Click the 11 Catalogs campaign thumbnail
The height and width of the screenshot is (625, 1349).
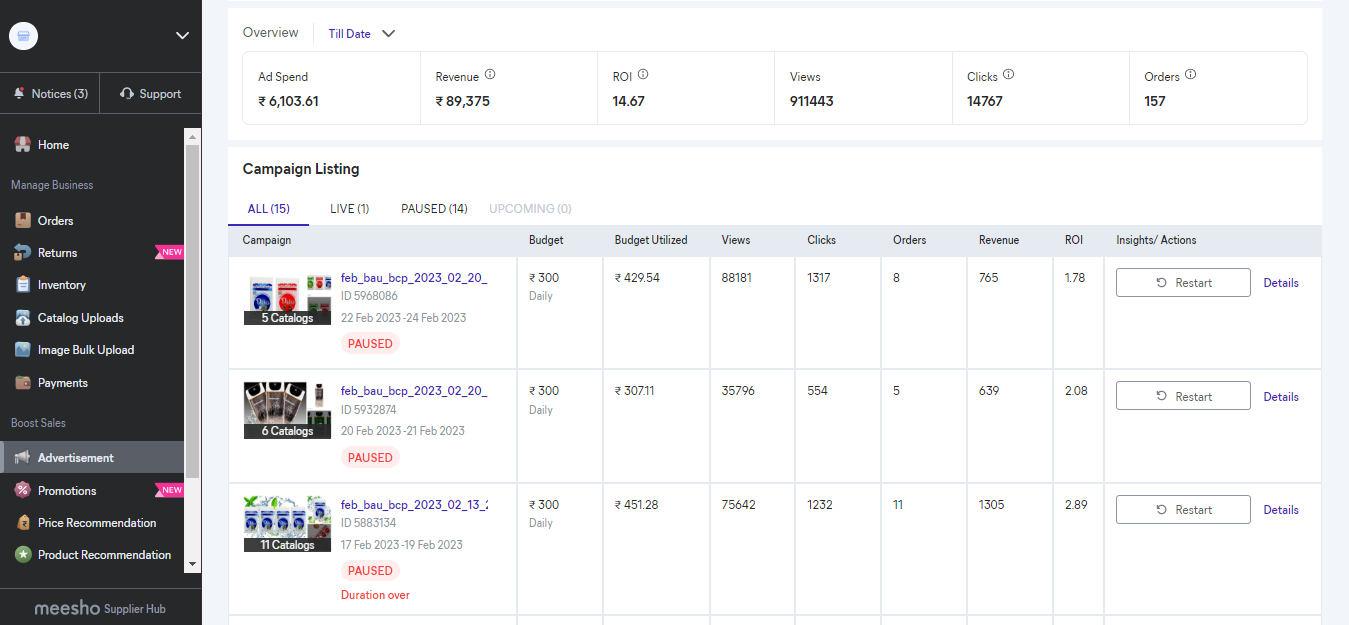coord(287,522)
